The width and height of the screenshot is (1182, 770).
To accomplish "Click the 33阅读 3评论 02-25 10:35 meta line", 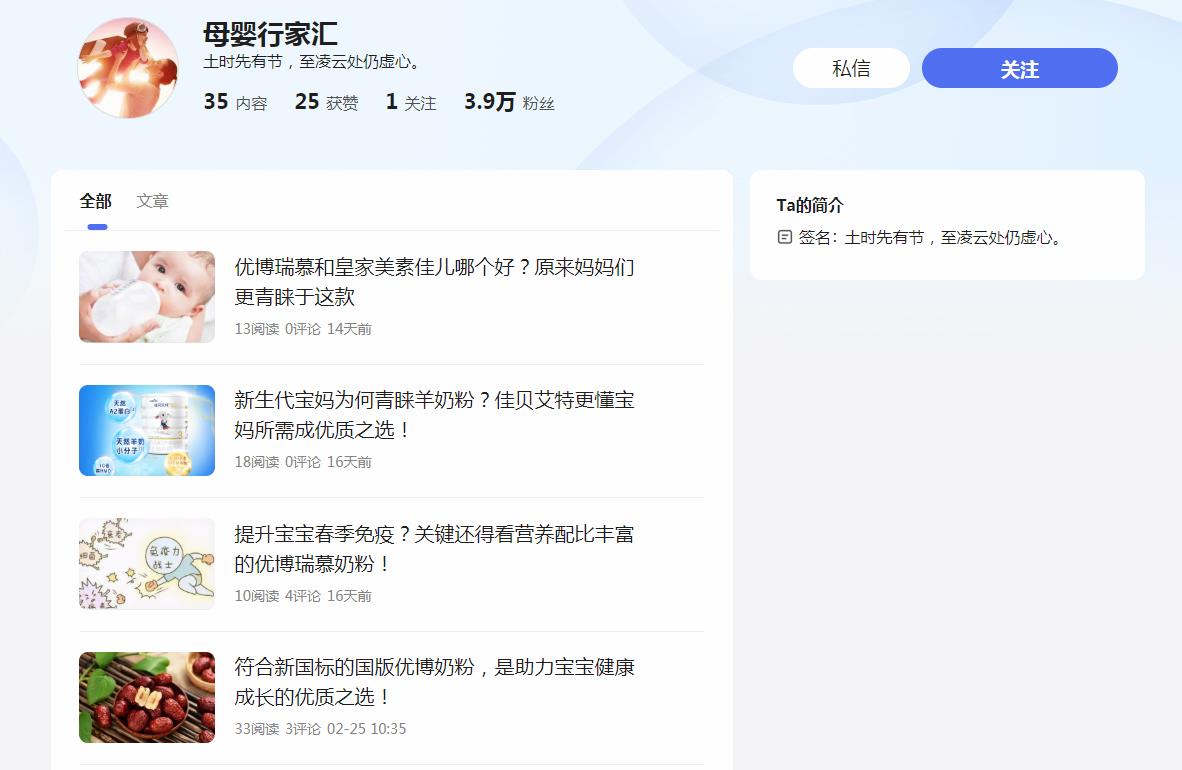I will (320, 729).
